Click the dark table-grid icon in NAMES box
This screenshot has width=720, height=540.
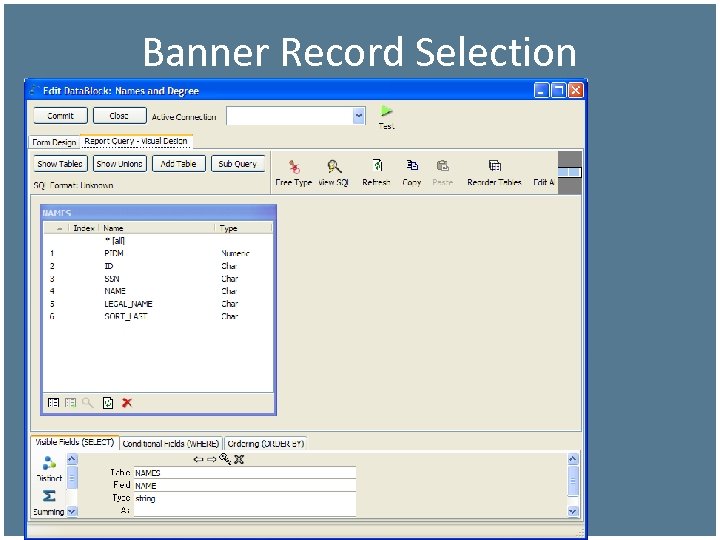coord(54,403)
